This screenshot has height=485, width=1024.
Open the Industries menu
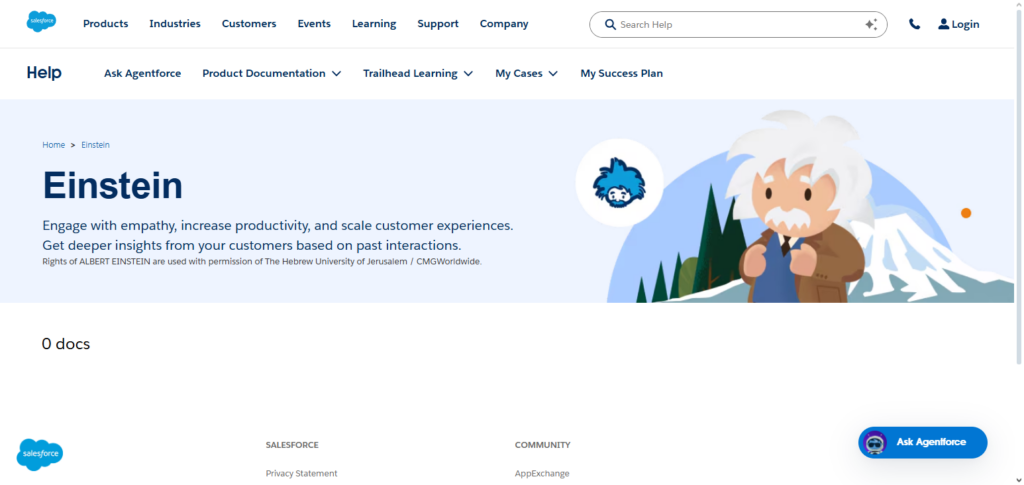[175, 23]
